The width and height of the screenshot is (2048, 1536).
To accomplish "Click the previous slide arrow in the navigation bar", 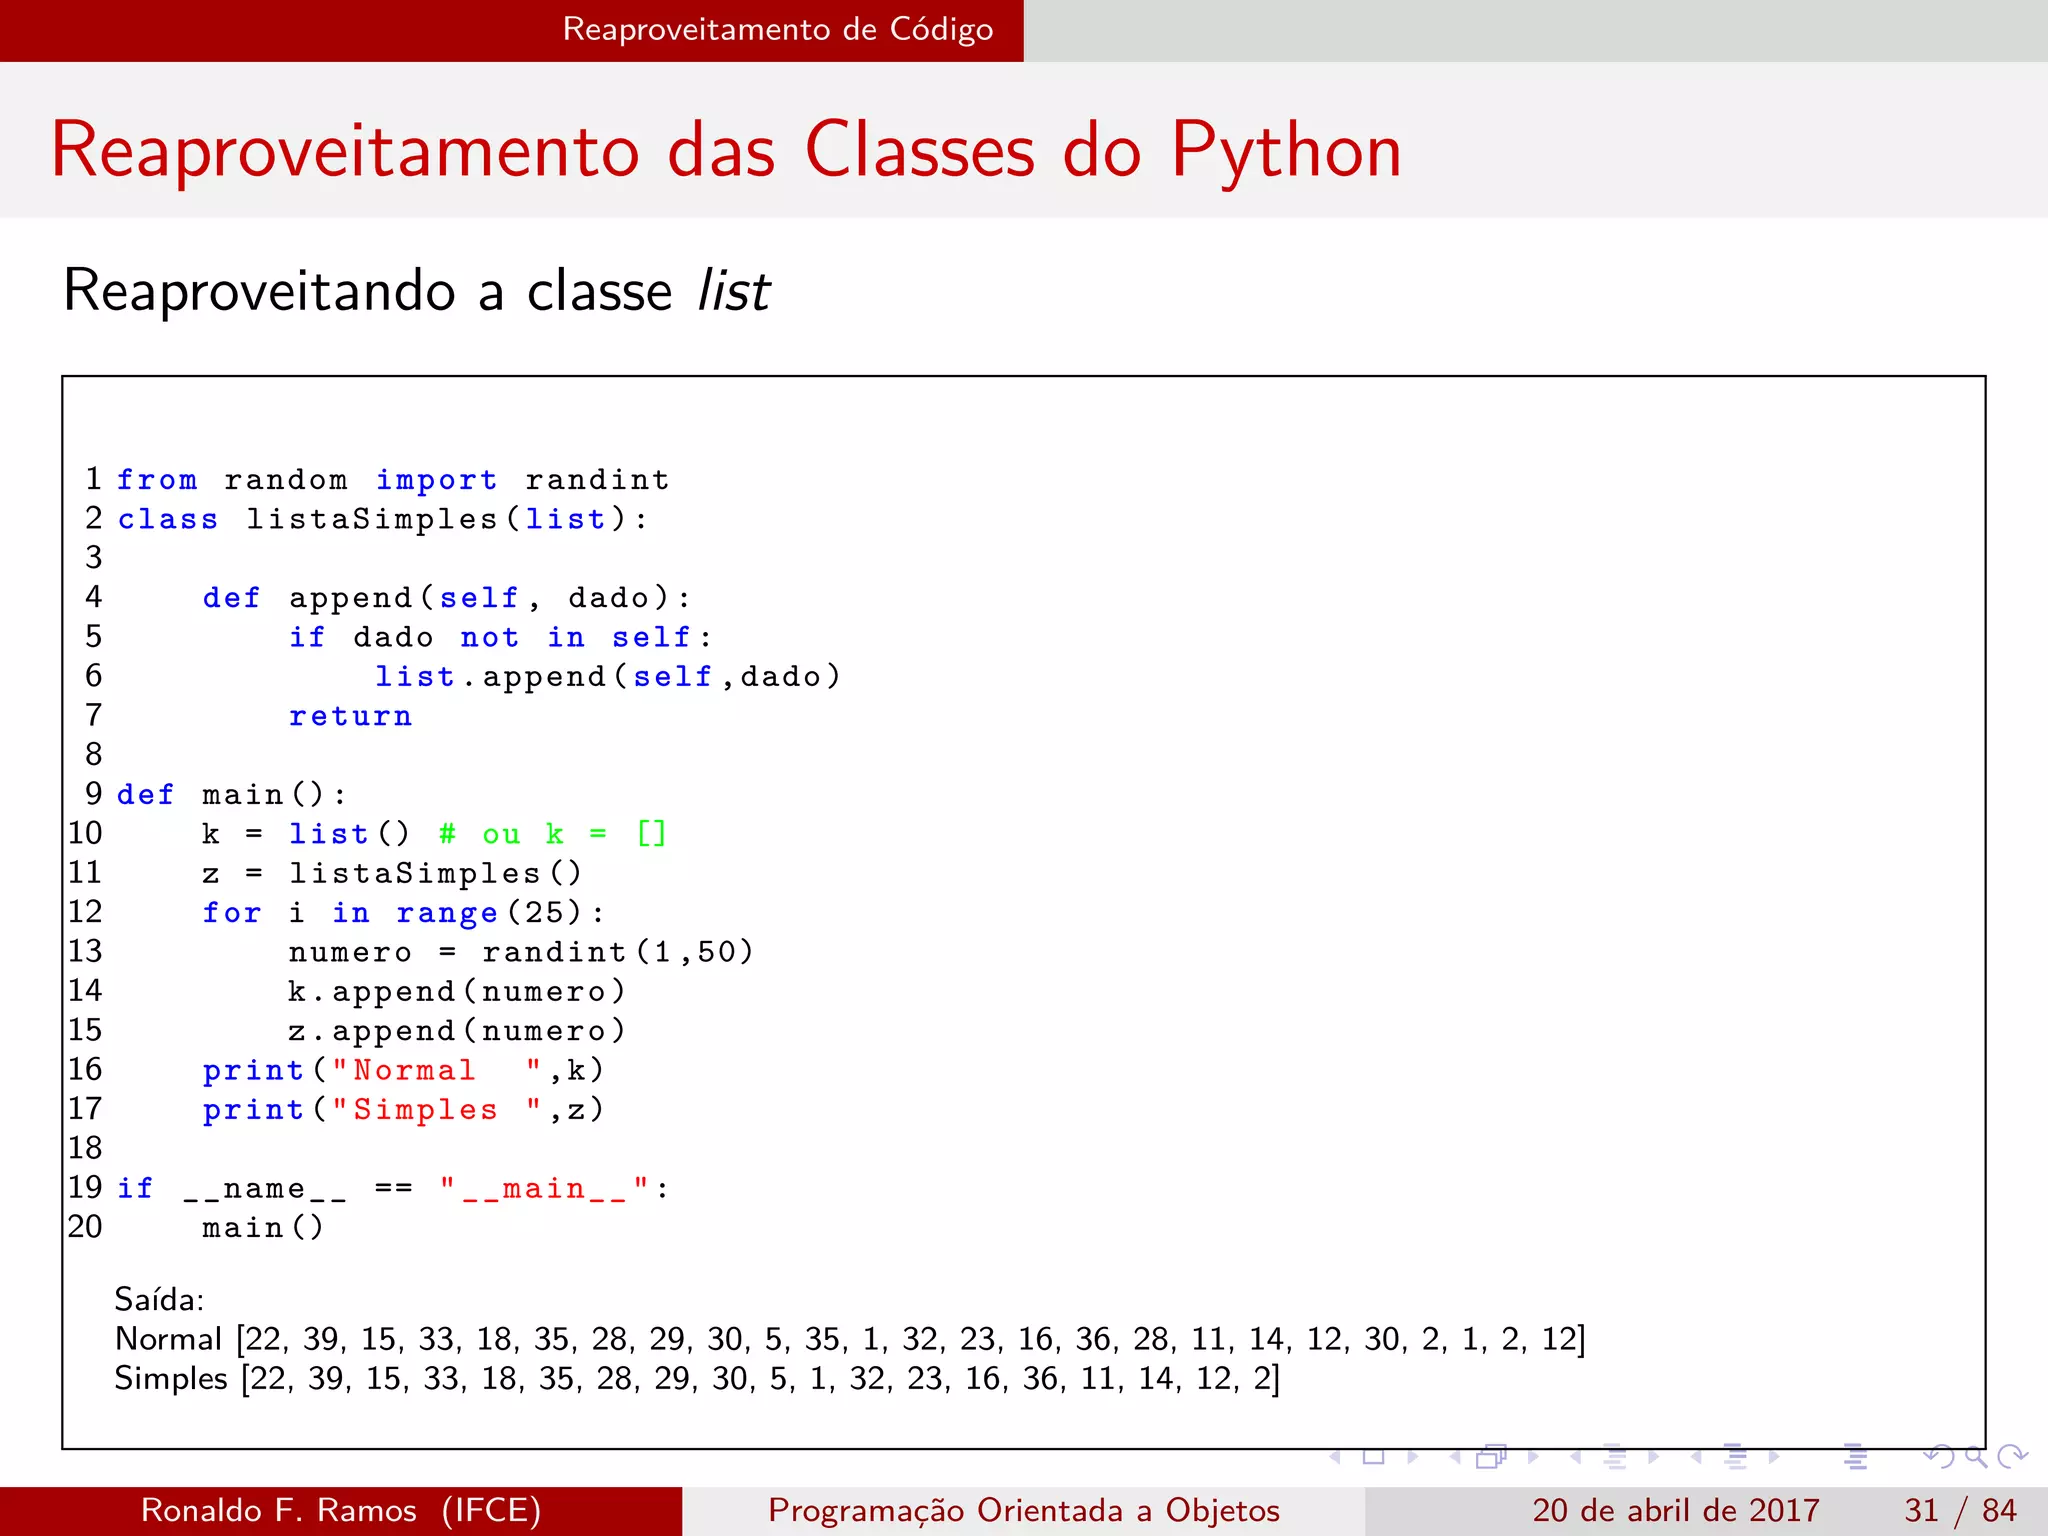I will 1335,1457.
